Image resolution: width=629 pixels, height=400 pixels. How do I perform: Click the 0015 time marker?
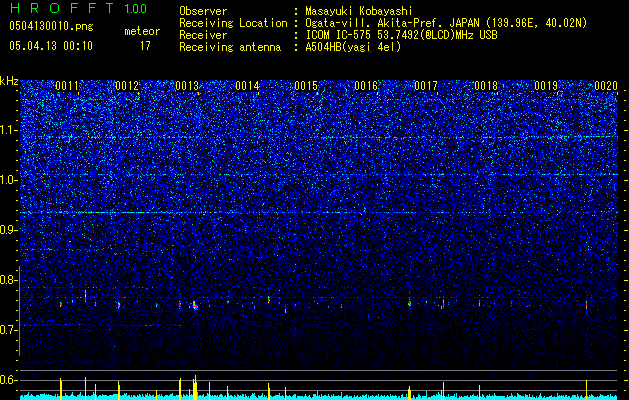tap(306, 86)
